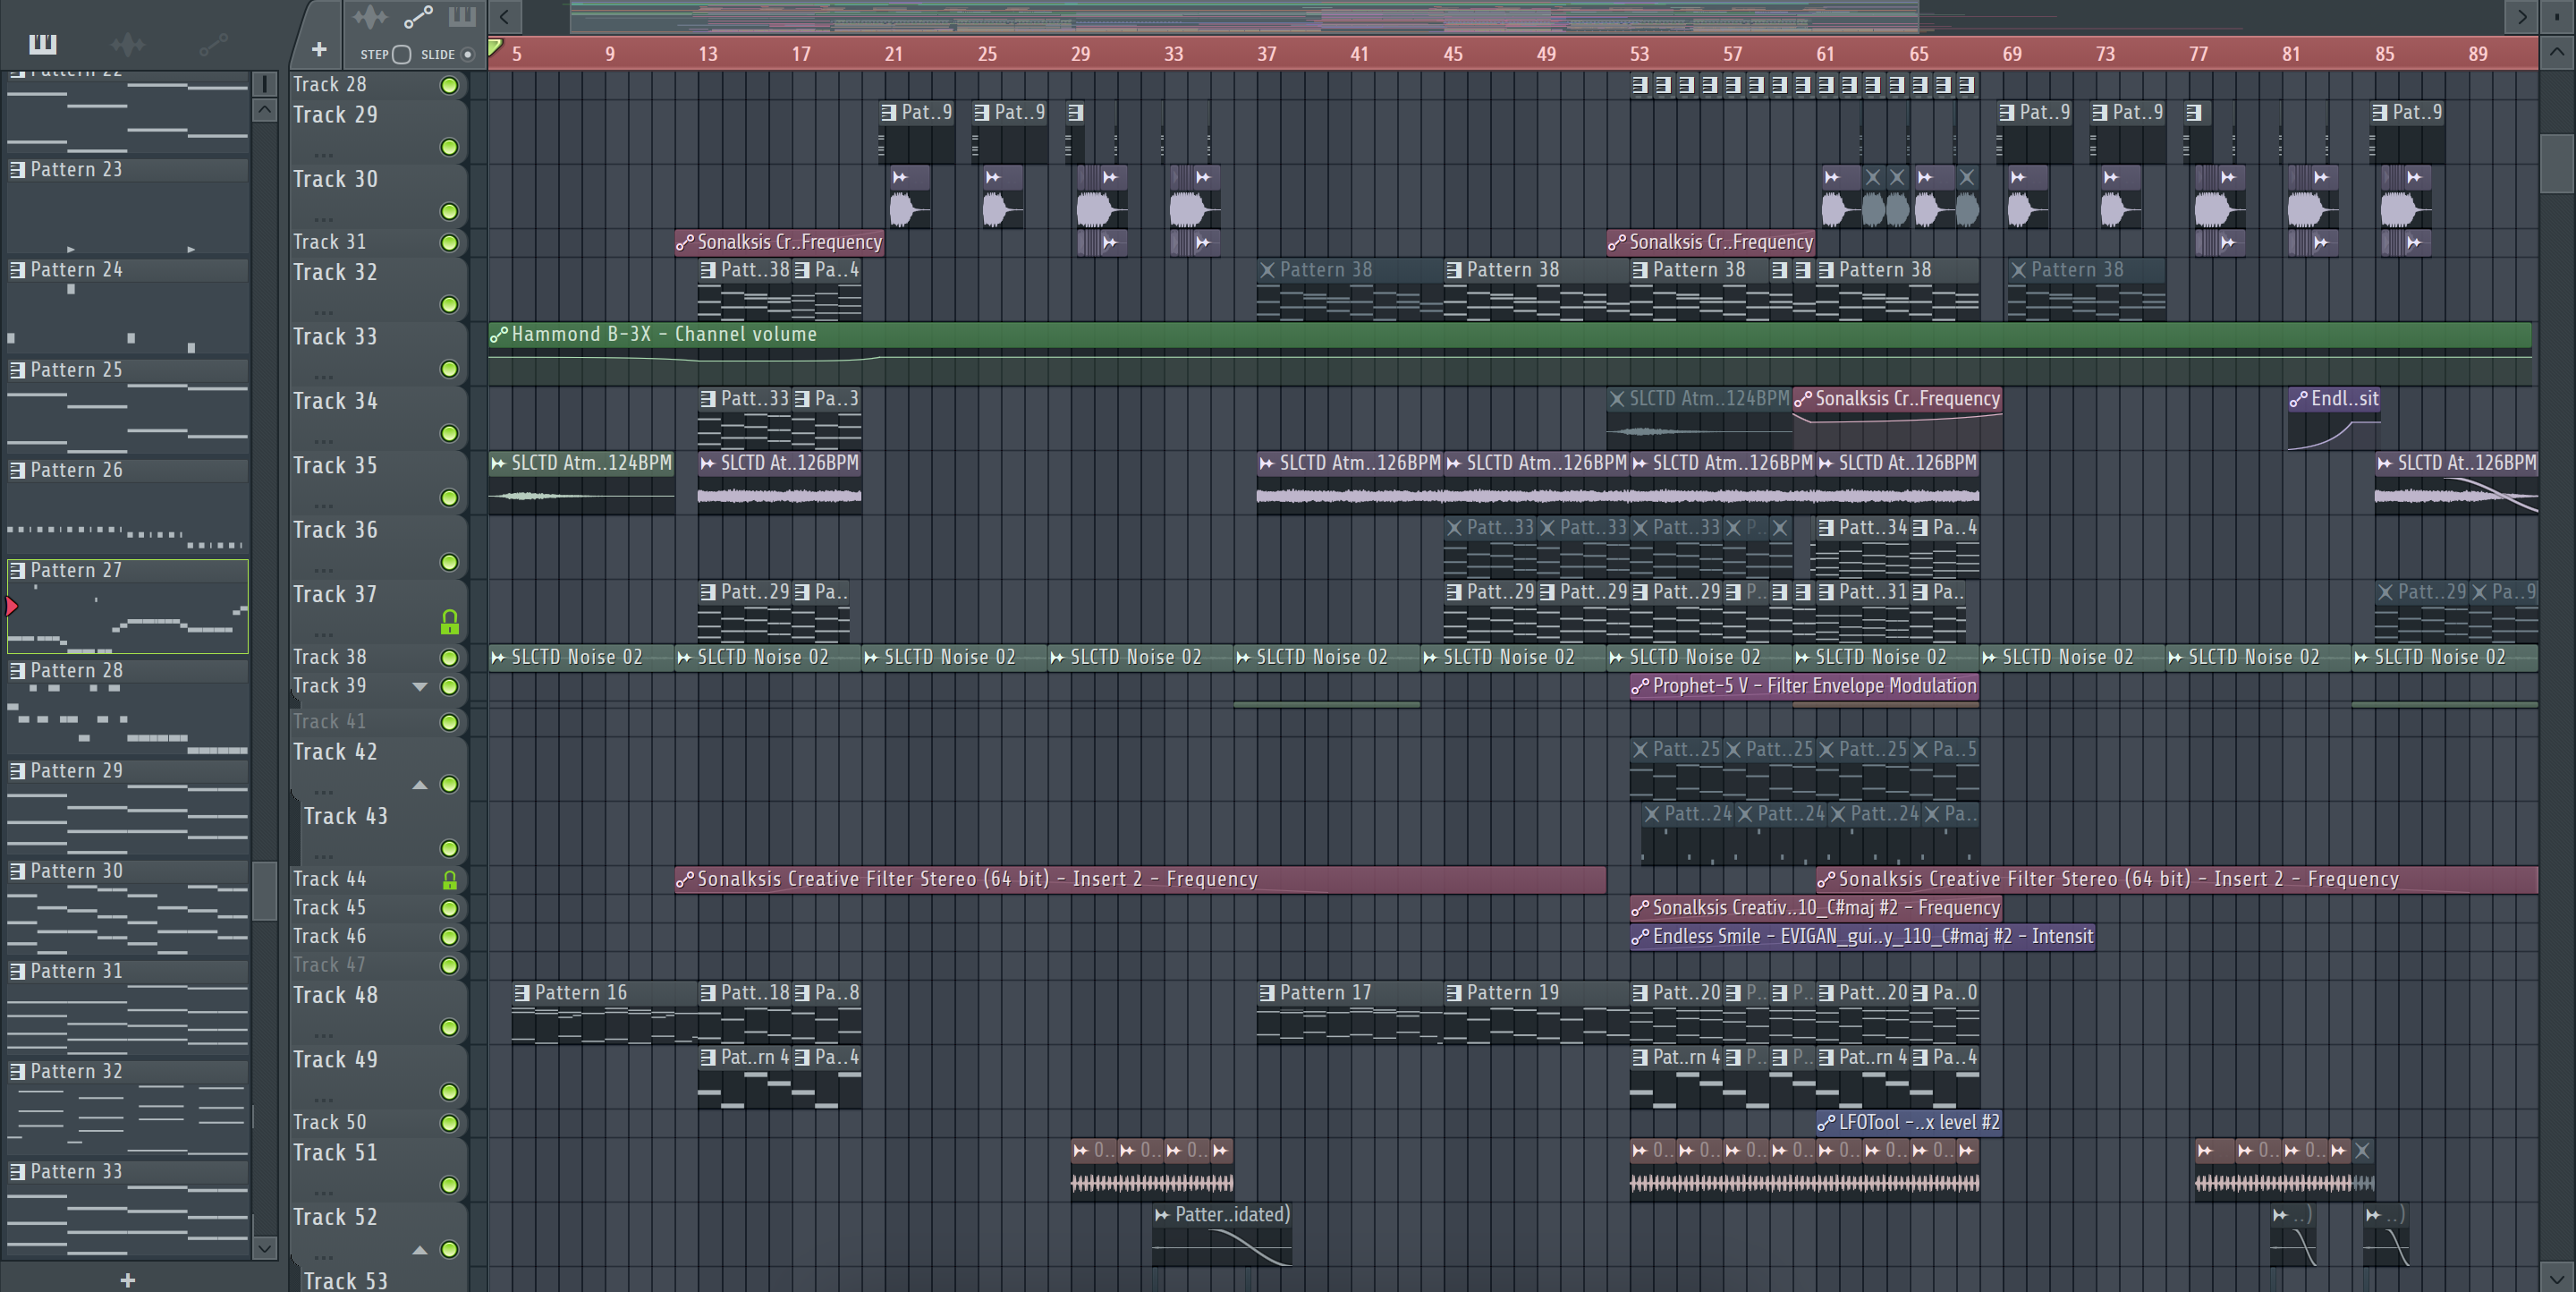Image resolution: width=2576 pixels, height=1292 pixels.
Task: Click the playlist vertical scrollbar down arrow
Action: coord(2557,1277)
